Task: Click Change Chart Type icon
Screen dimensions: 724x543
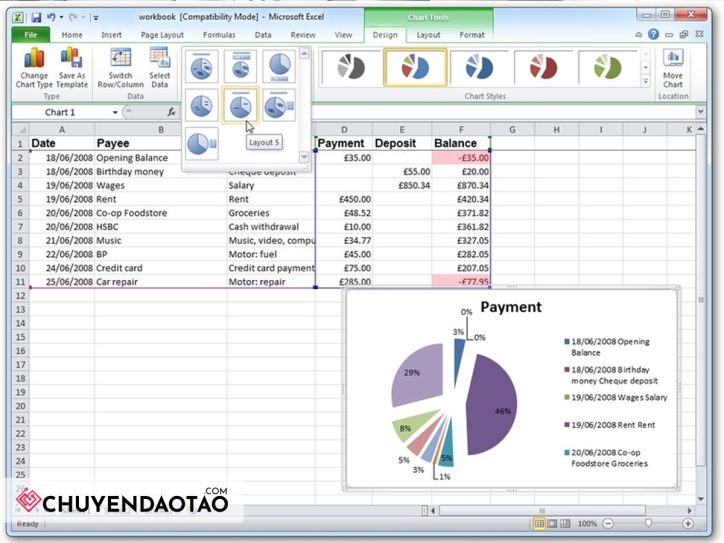Action: click(34, 68)
